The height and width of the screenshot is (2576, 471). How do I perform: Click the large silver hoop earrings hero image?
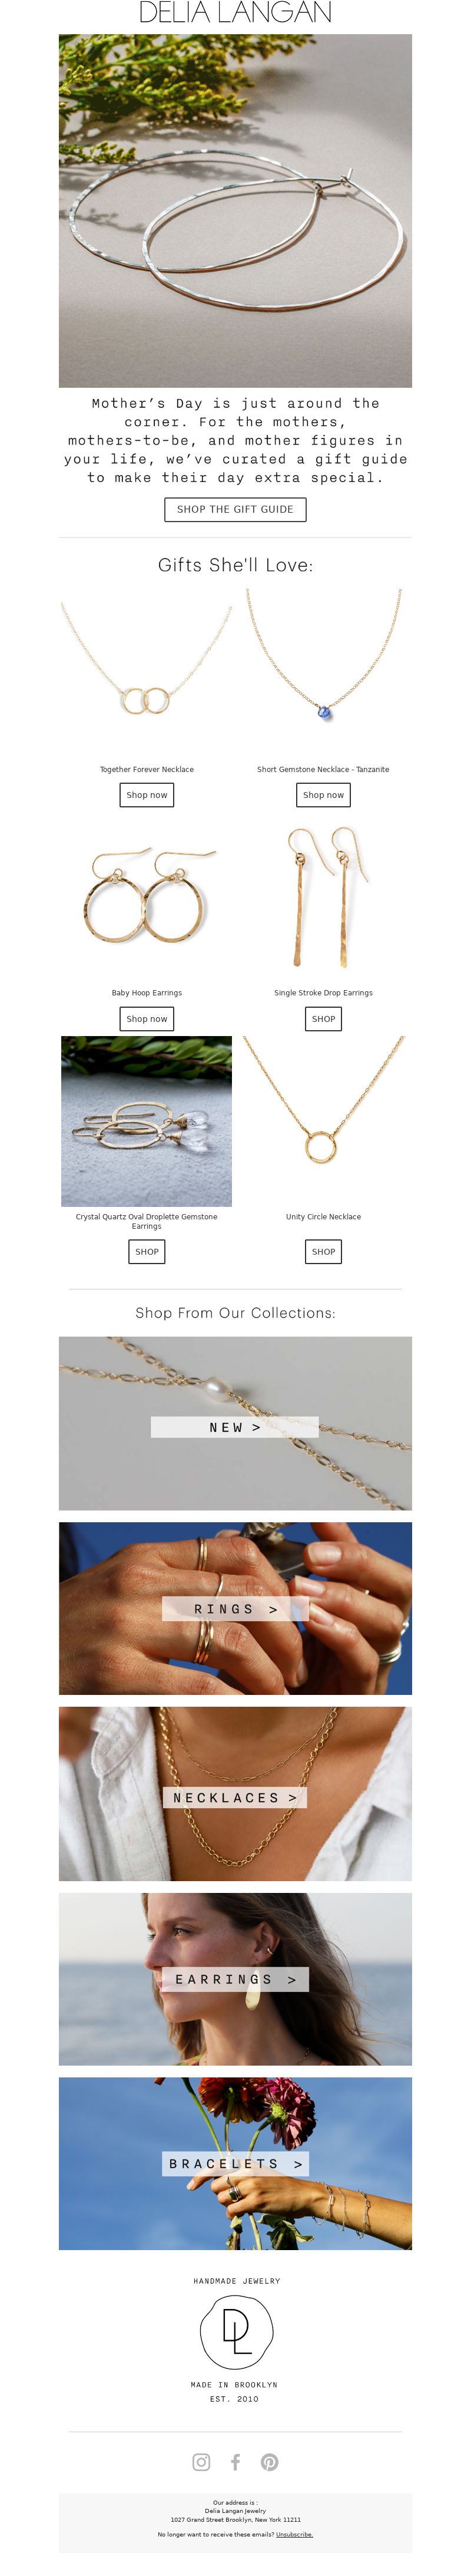(235, 211)
